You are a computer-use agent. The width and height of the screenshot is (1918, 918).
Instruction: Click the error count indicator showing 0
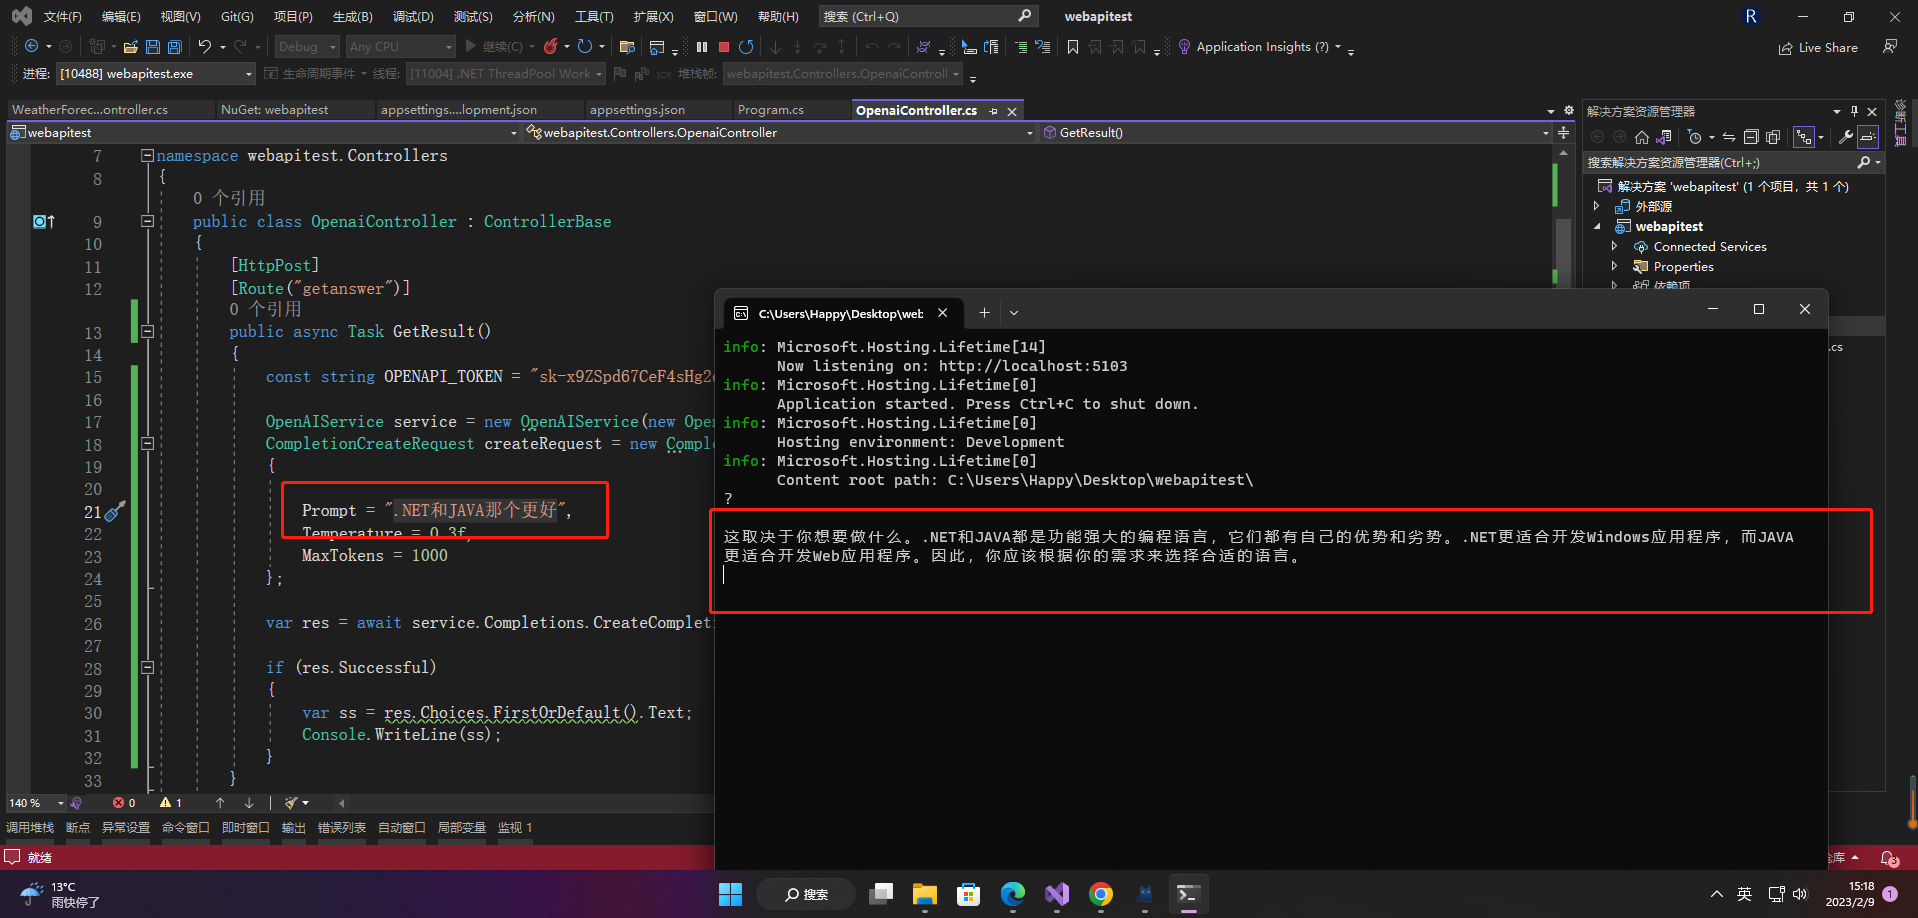[124, 803]
